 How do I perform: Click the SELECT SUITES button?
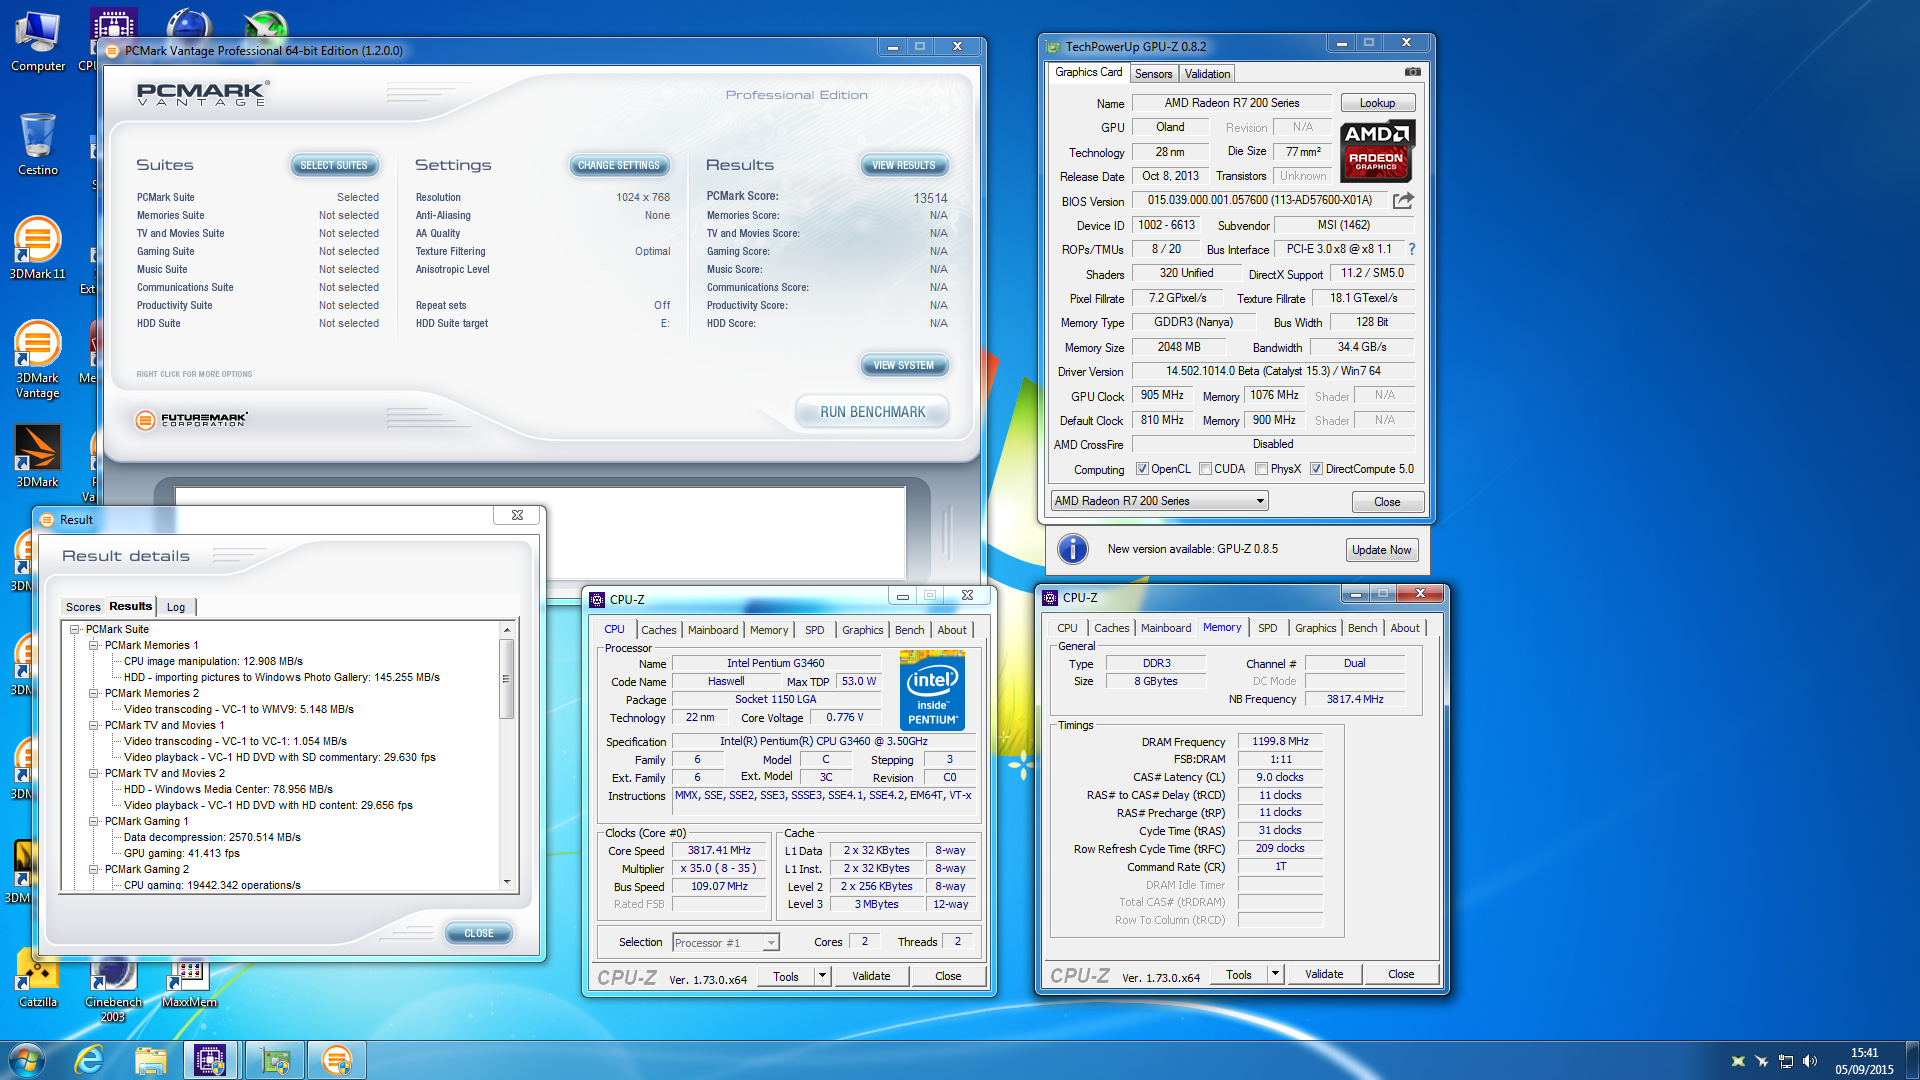334,165
